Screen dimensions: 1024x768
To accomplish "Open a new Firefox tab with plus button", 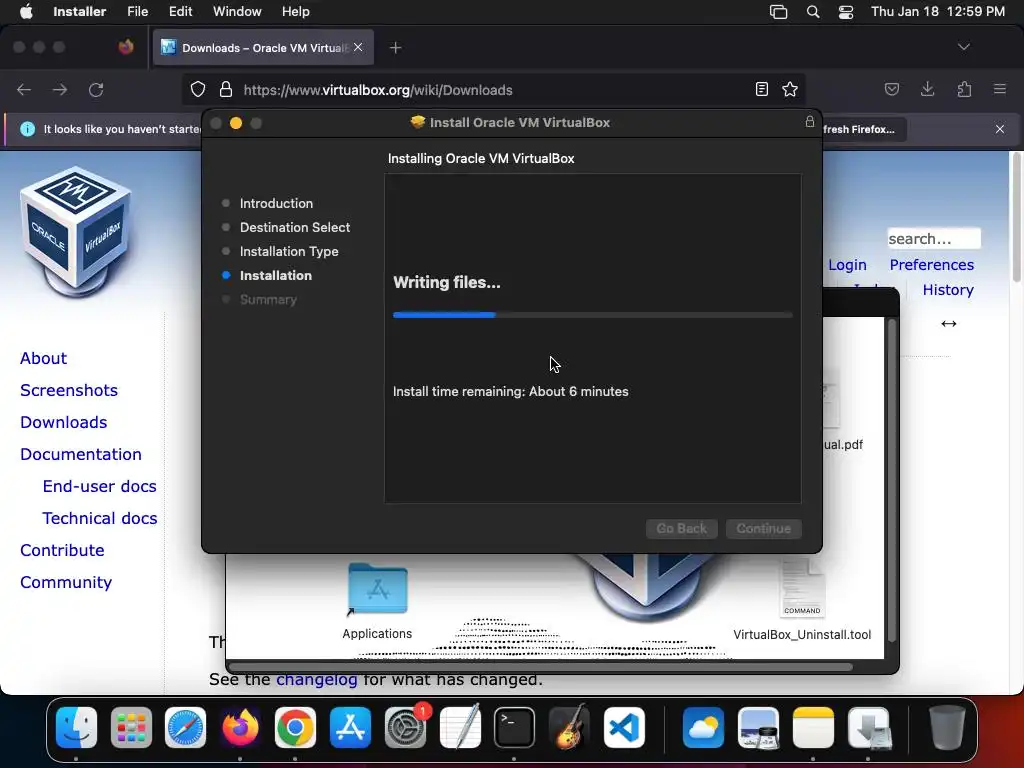I will pyautogui.click(x=395, y=48).
